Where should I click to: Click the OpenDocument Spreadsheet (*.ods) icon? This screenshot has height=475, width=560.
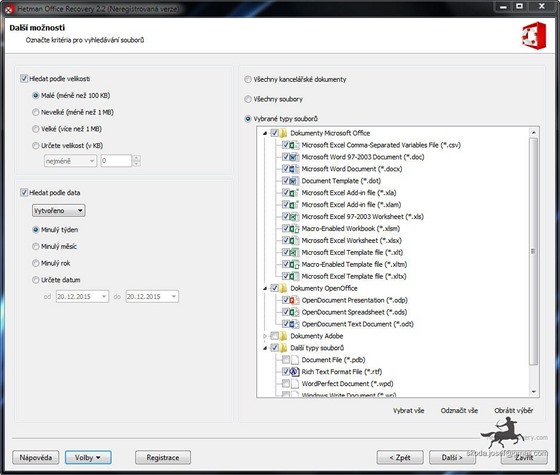coord(294,312)
